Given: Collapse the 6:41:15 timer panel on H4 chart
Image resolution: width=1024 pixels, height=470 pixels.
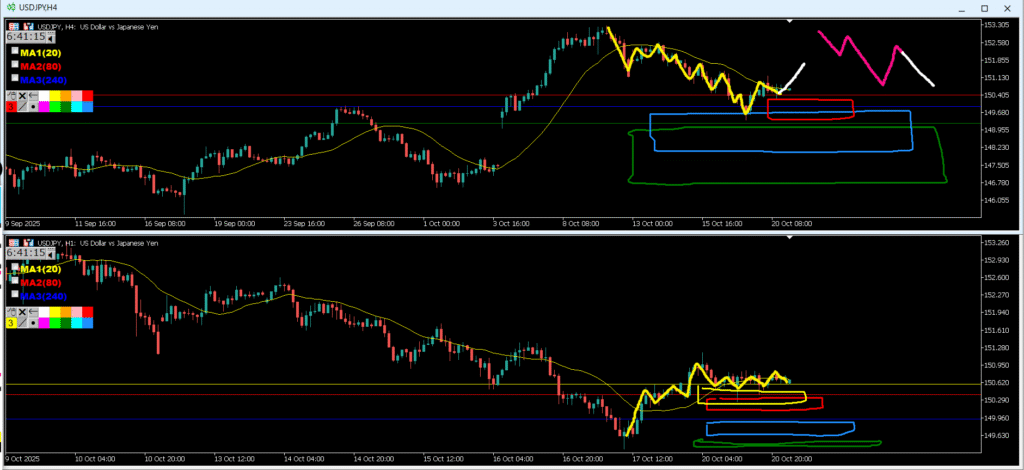Looking at the screenshot, I should pos(50,39).
